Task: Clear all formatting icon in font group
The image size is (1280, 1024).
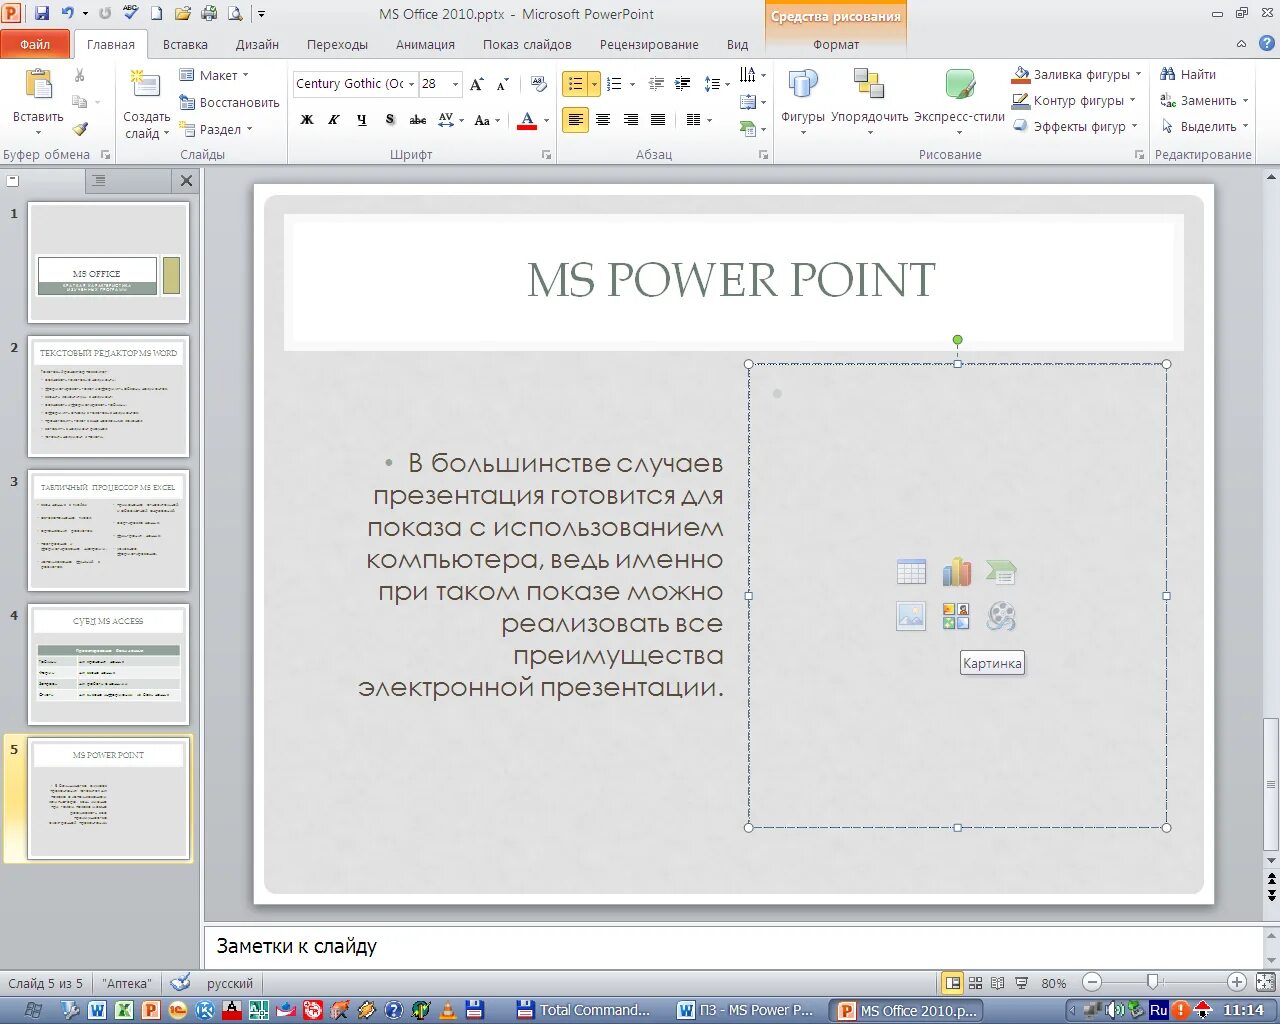Action: coord(539,84)
